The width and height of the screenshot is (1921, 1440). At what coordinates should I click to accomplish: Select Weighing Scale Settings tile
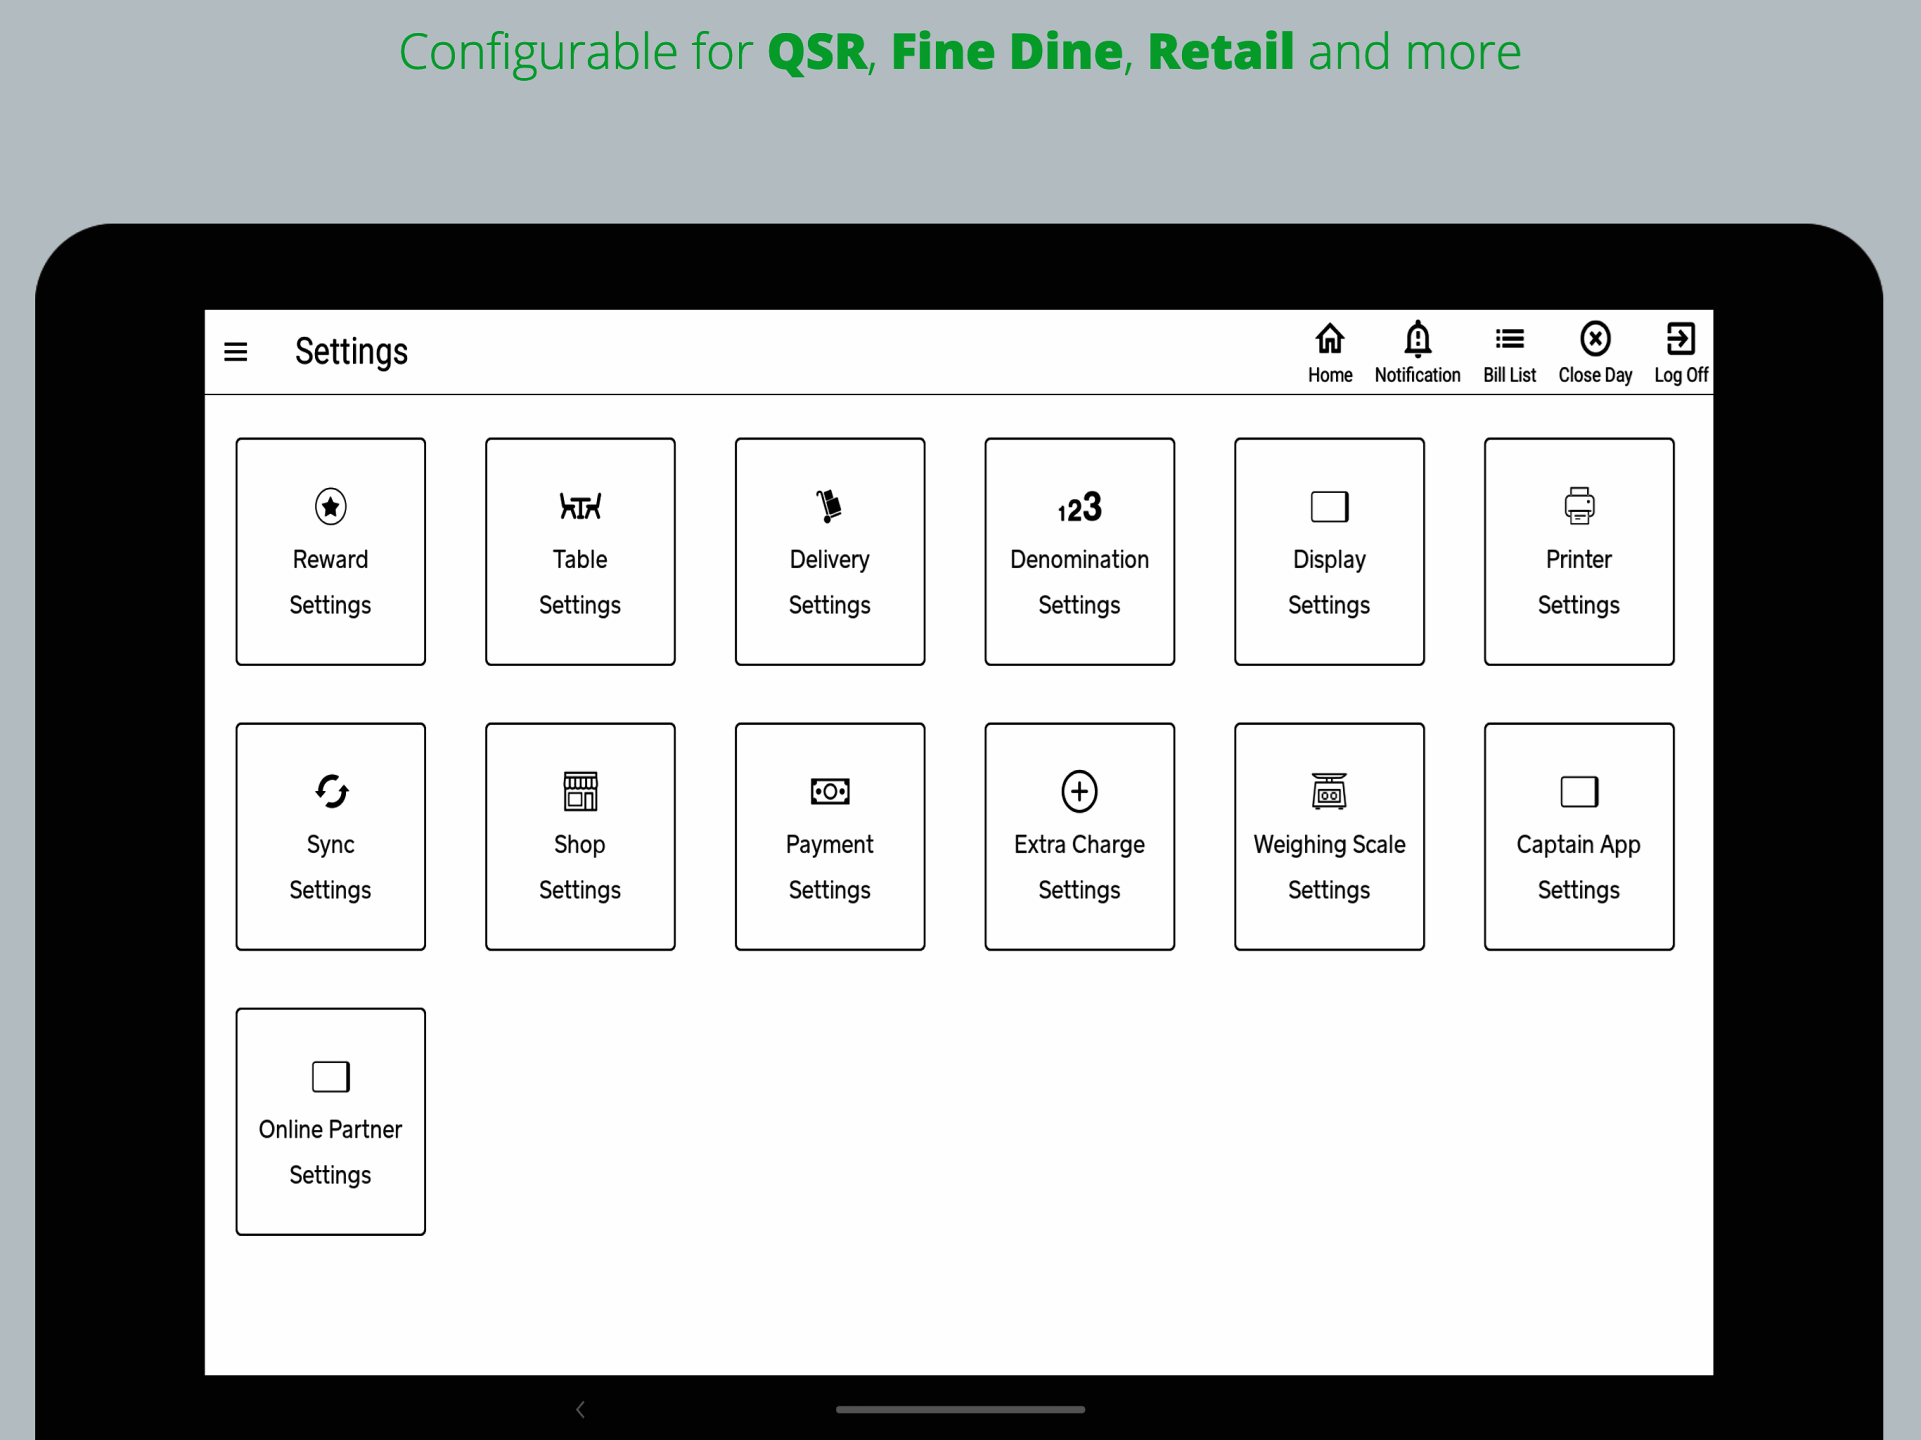tap(1329, 837)
